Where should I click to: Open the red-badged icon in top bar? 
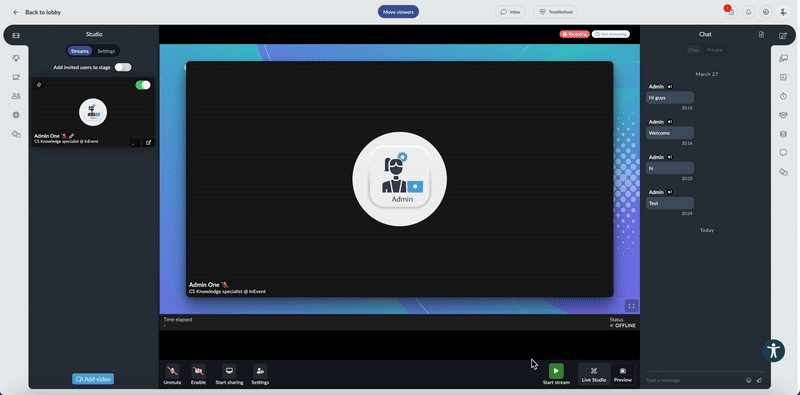[x=731, y=12]
